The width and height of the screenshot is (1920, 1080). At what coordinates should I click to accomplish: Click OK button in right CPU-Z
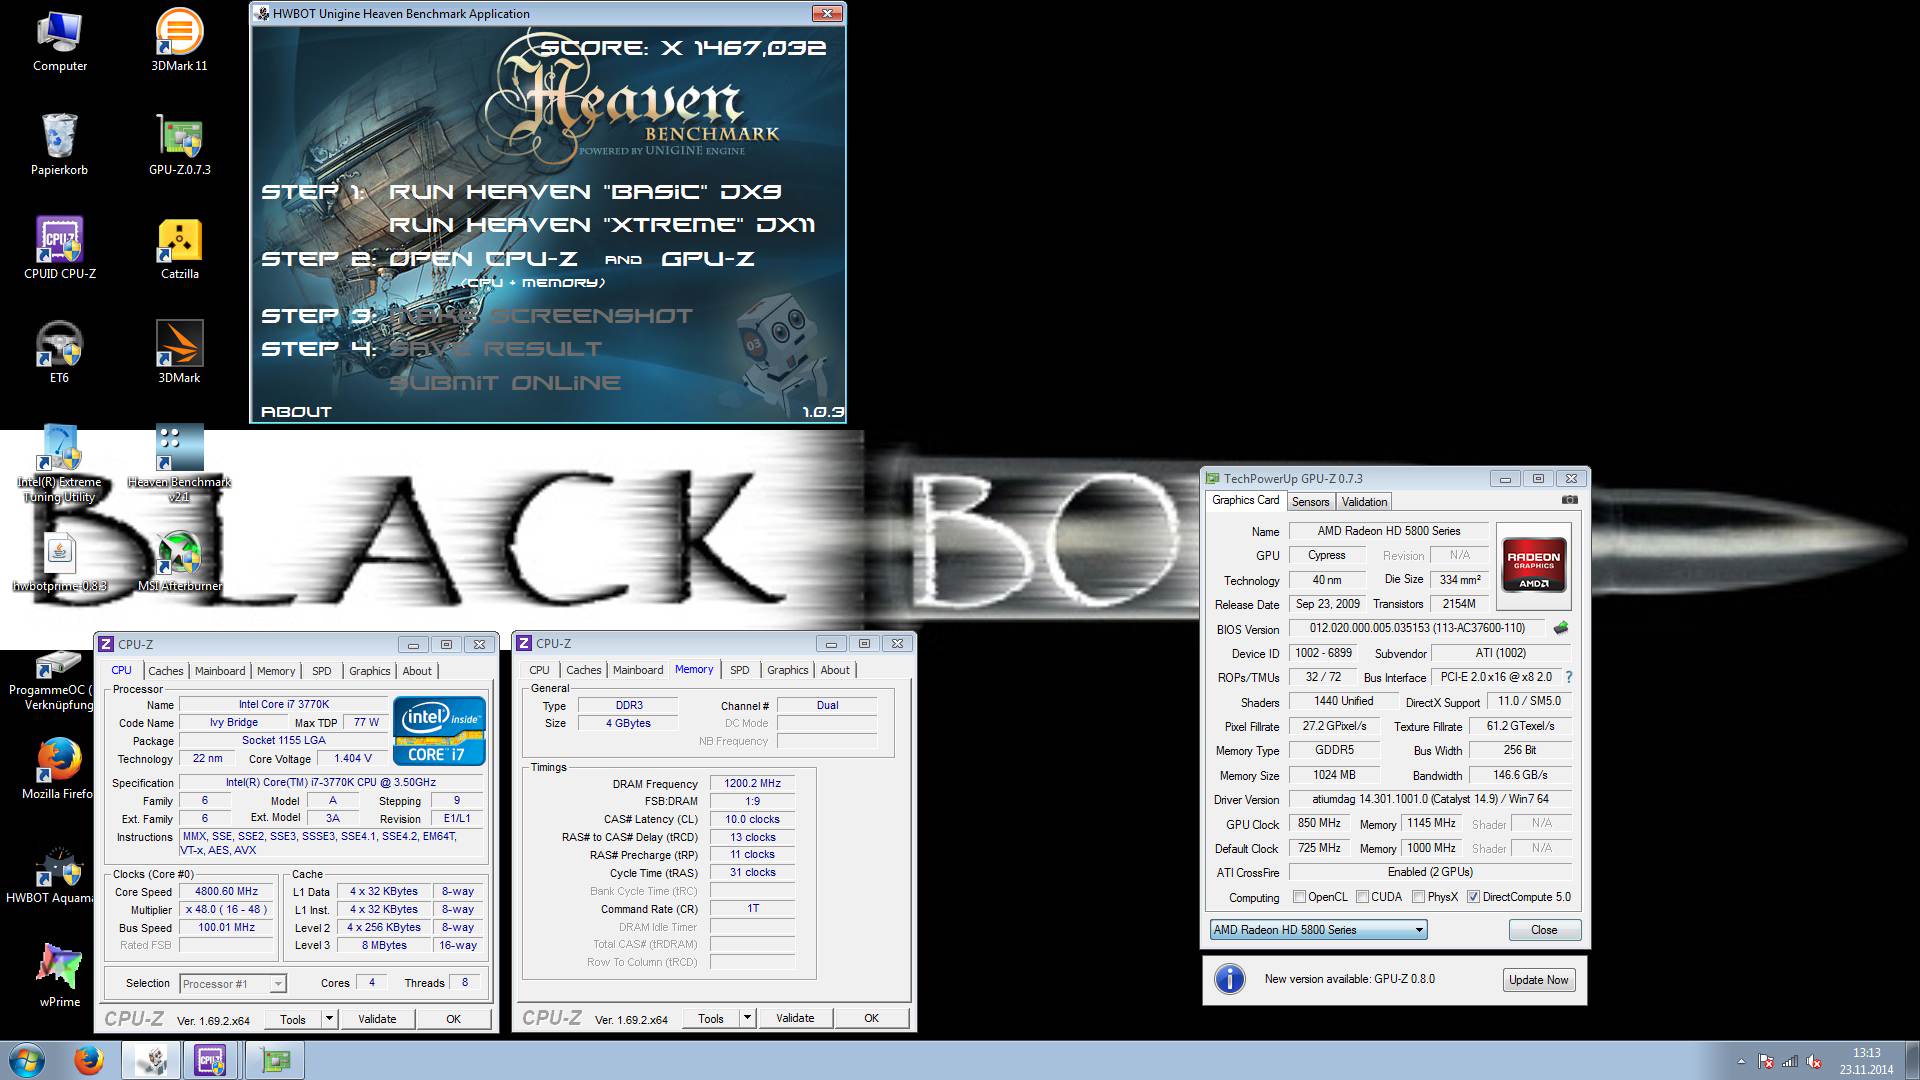(871, 1018)
